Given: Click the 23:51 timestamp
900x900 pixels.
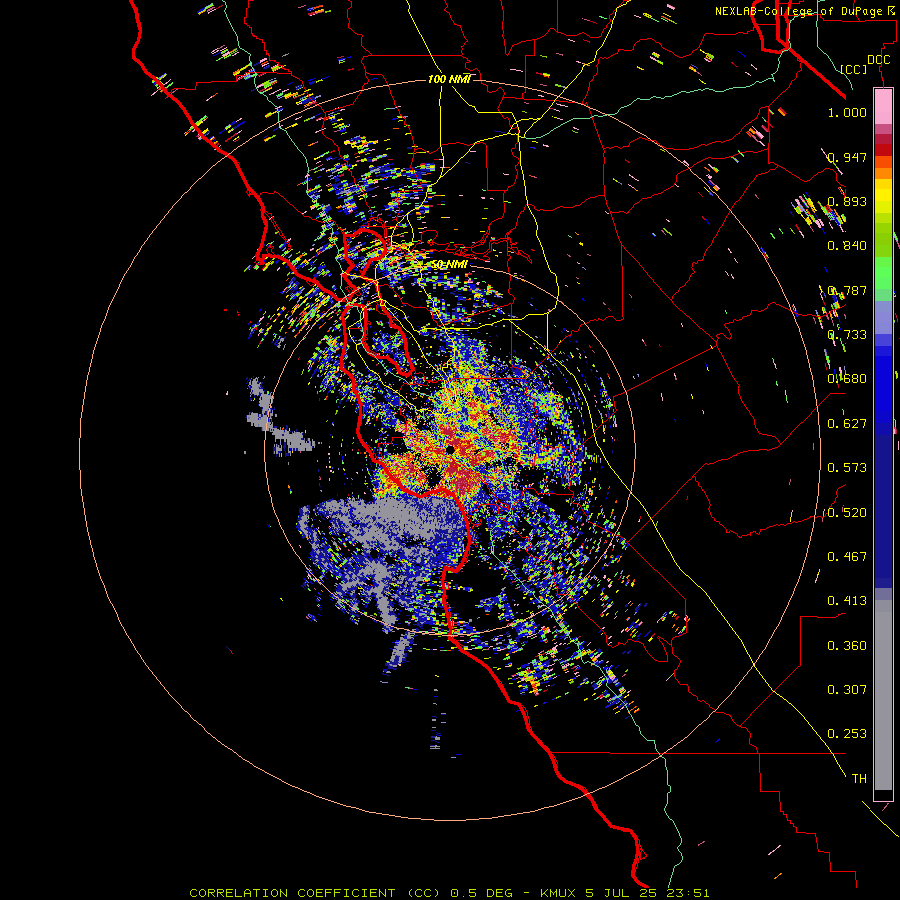Looking at the screenshot, I should click(x=688, y=893).
